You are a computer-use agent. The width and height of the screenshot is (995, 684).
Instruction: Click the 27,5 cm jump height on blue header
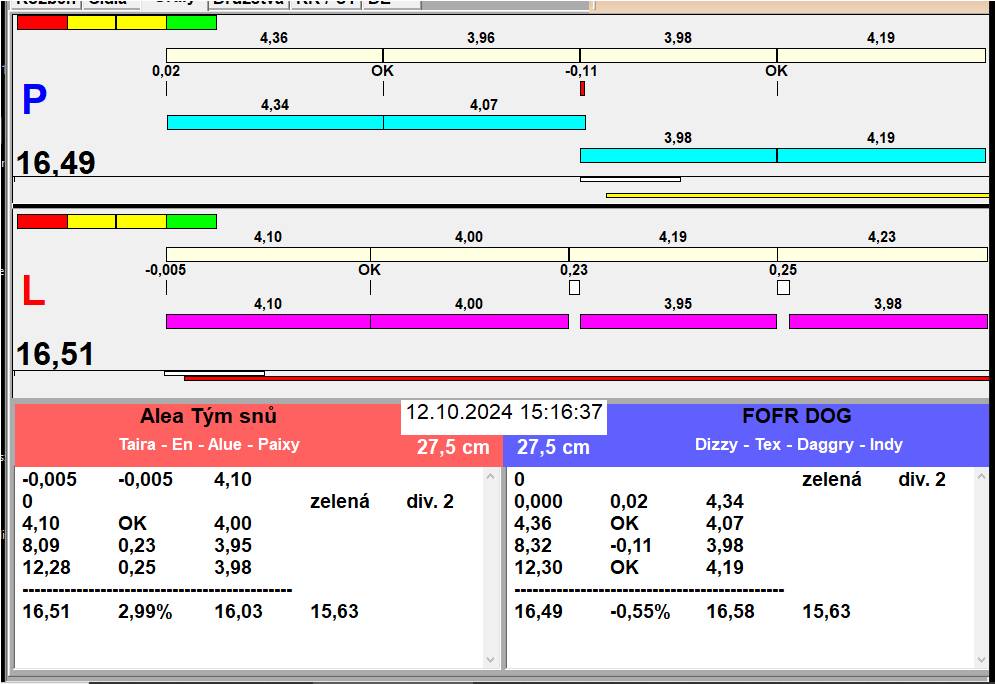[553, 447]
